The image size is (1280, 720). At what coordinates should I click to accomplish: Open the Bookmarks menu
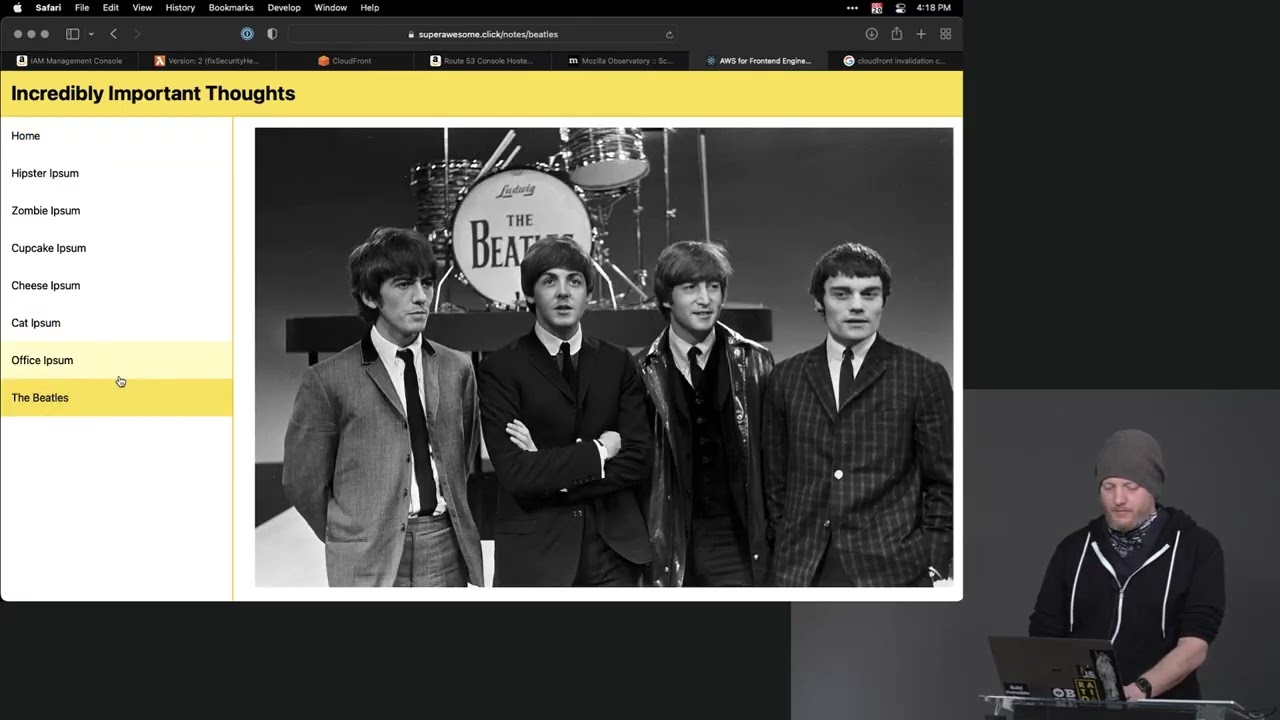point(231,8)
